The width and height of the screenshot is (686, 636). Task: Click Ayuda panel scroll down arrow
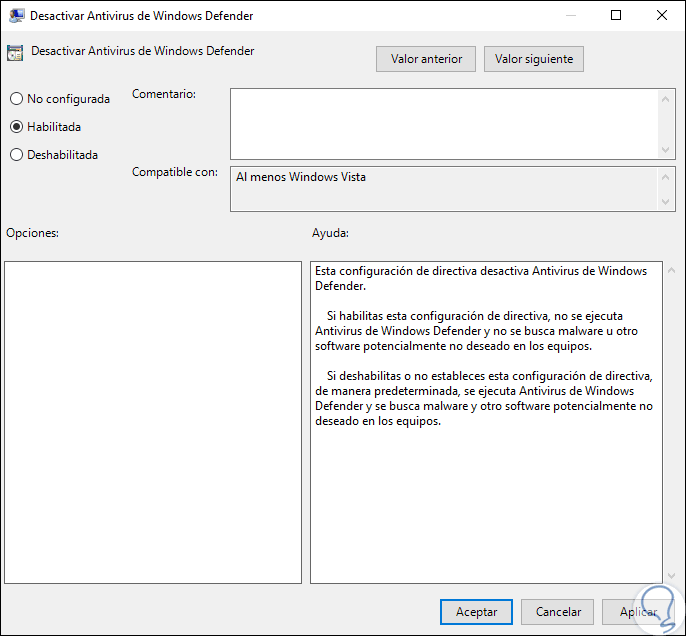click(672, 576)
